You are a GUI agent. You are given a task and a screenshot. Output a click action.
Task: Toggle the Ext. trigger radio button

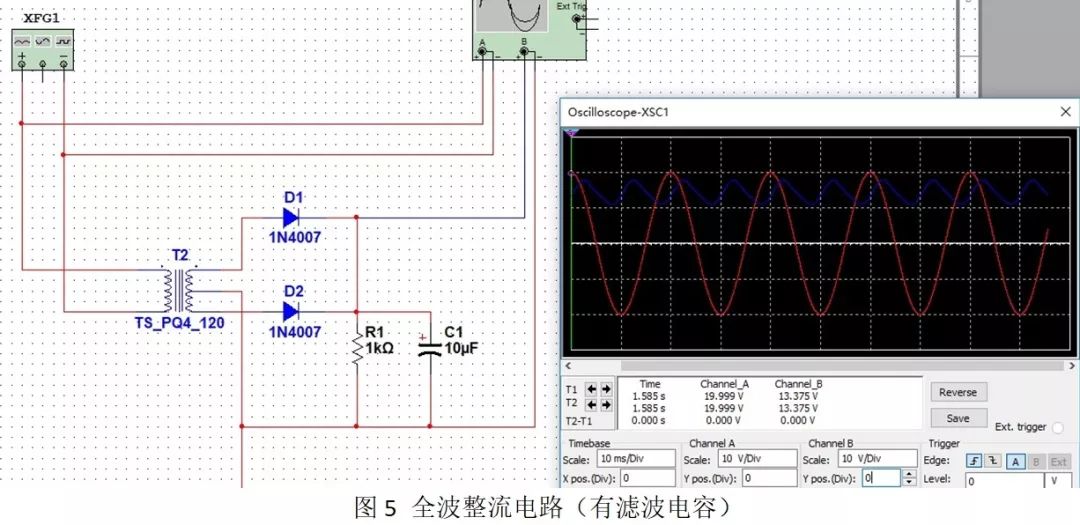coord(1057,427)
